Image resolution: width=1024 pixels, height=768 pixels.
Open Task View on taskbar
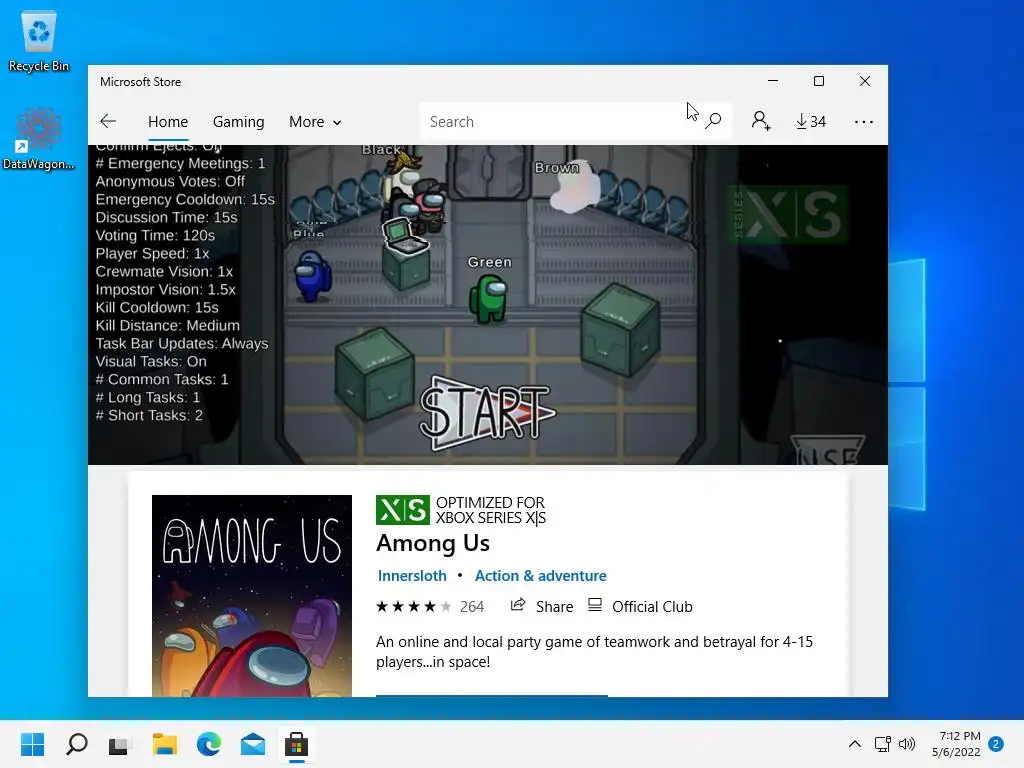118,744
